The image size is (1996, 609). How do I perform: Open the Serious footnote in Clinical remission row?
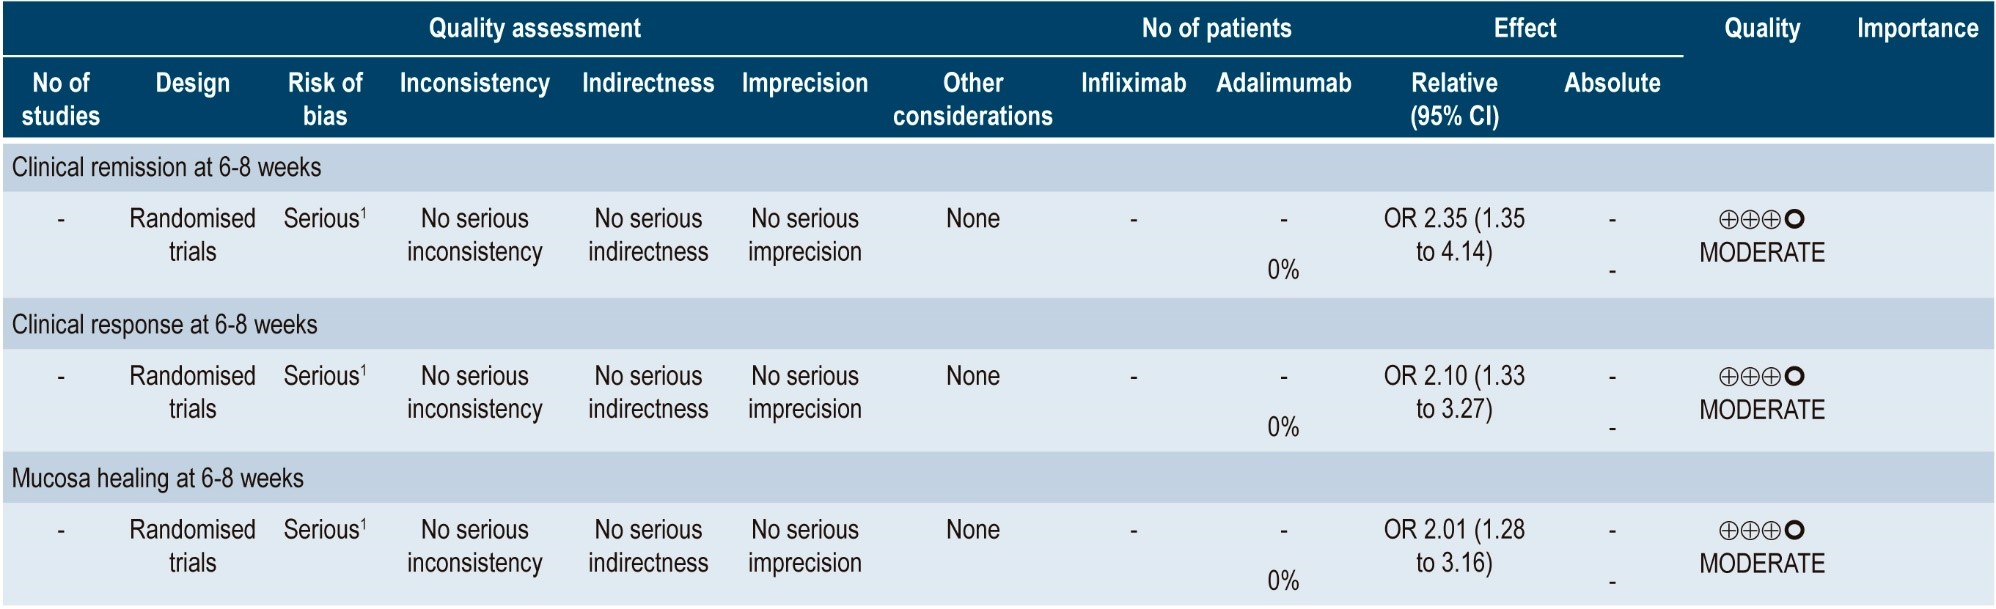pyautogui.click(x=363, y=212)
